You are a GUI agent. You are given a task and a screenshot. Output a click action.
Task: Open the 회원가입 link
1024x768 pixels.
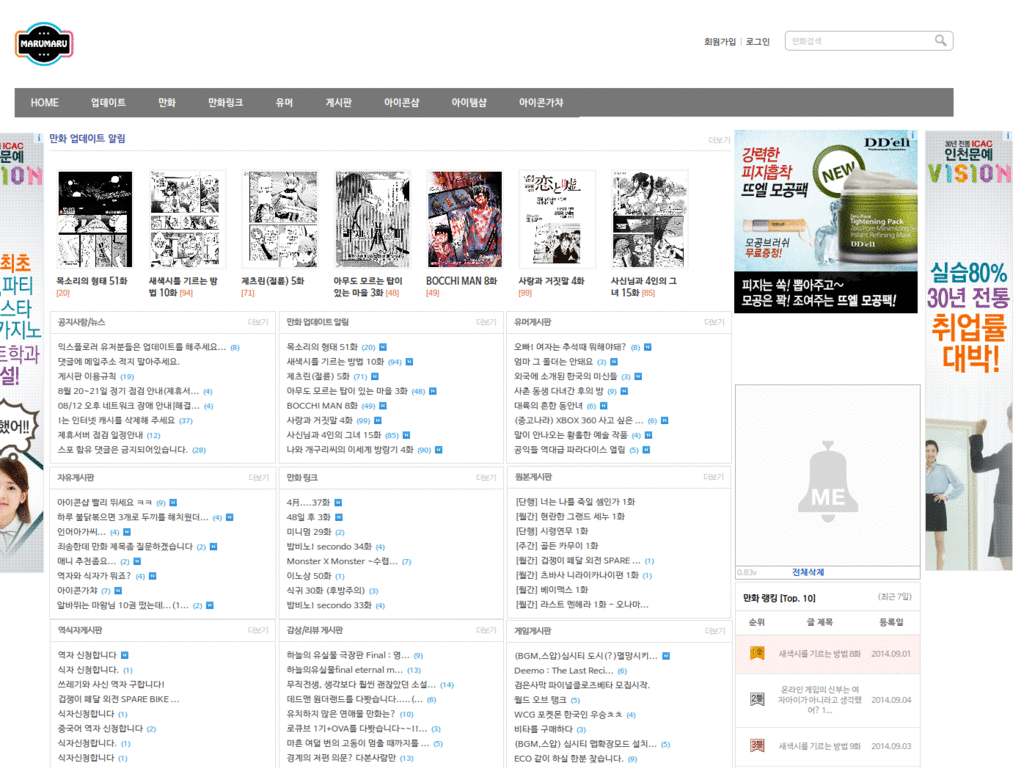click(x=719, y=42)
